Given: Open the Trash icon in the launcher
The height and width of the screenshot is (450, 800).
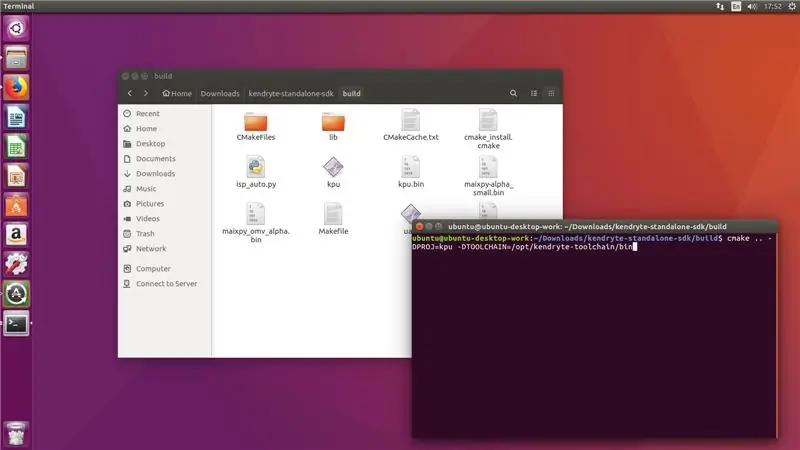Looking at the screenshot, I should (x=16, y=433).
